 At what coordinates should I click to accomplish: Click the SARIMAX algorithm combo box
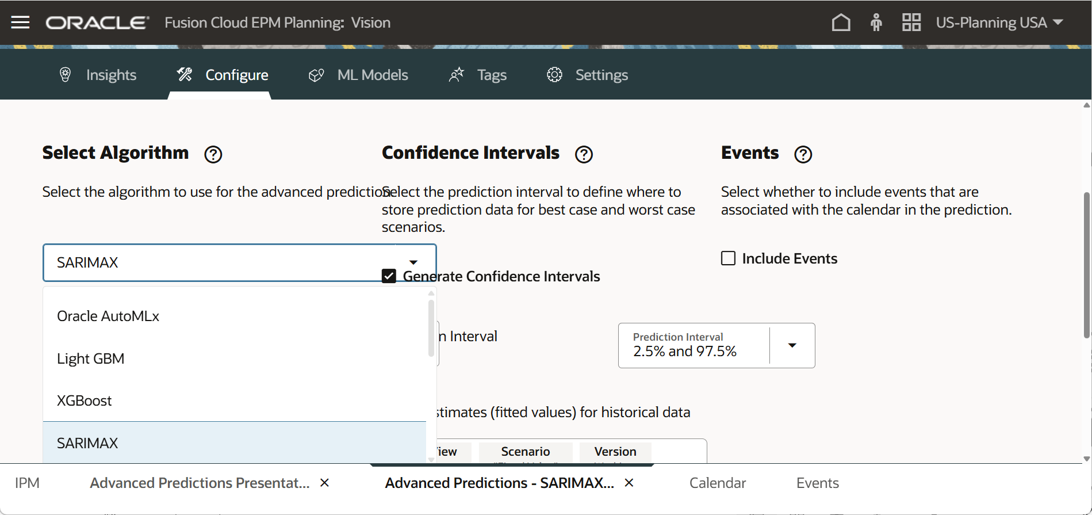(239, 263)
